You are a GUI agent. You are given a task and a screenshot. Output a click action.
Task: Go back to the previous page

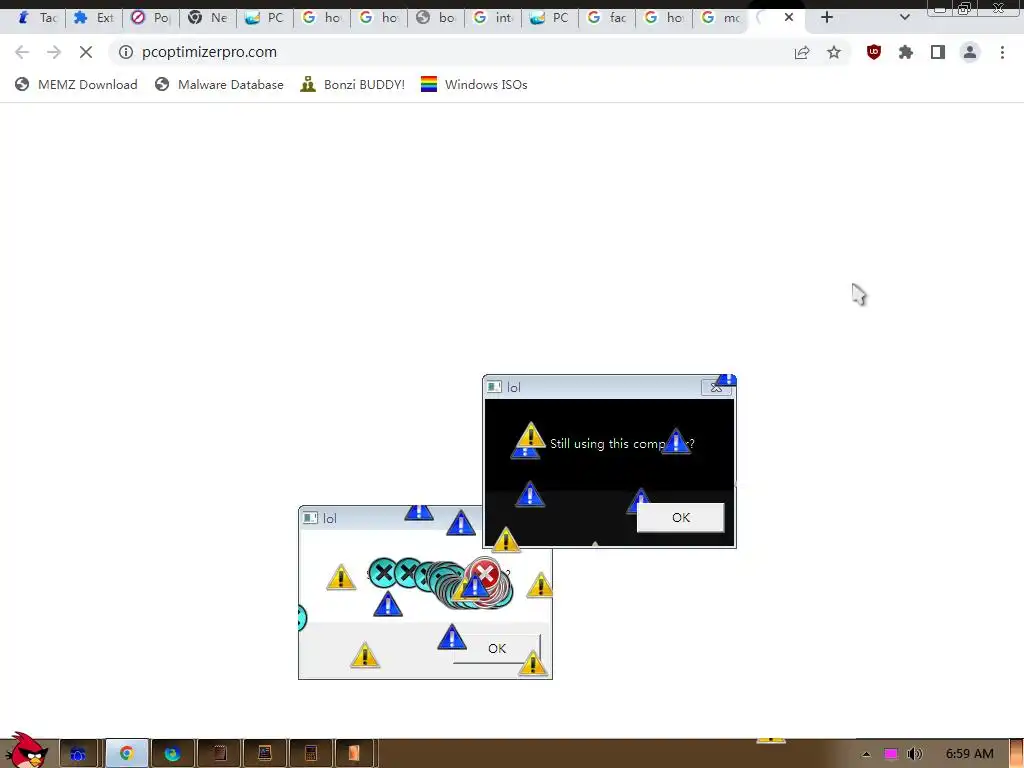coord(22,52)
